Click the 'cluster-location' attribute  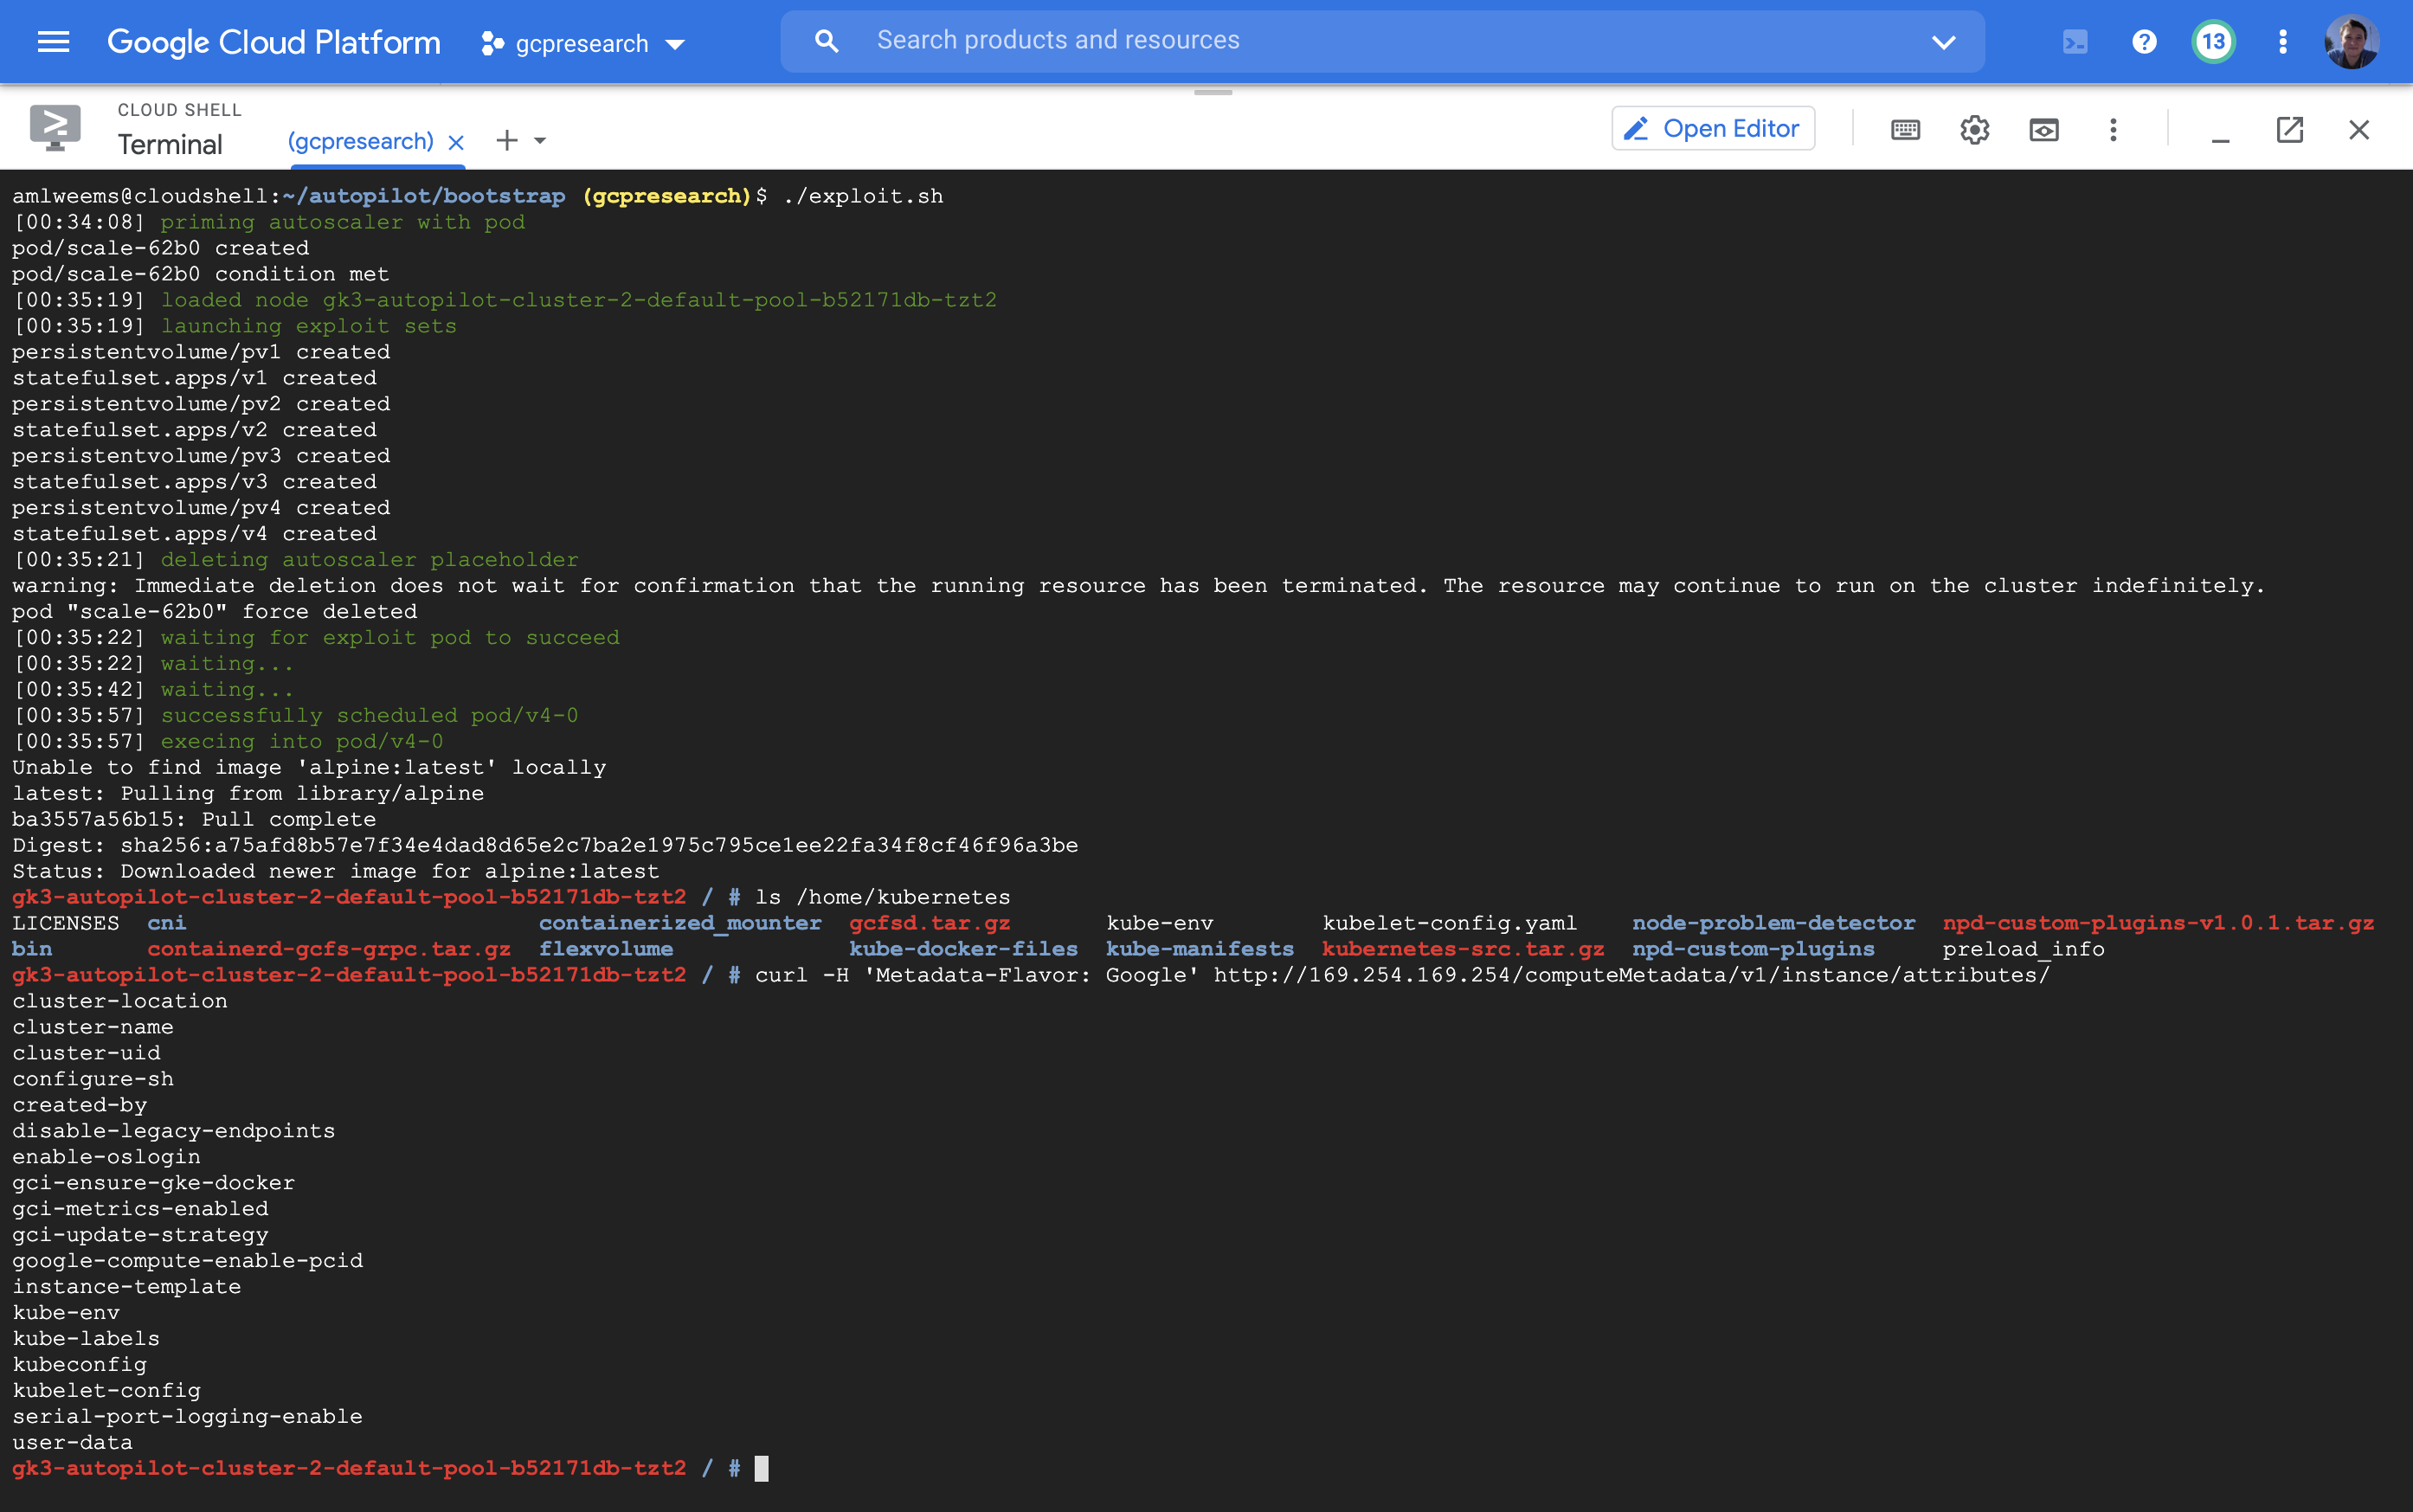tap(120, 1002)
